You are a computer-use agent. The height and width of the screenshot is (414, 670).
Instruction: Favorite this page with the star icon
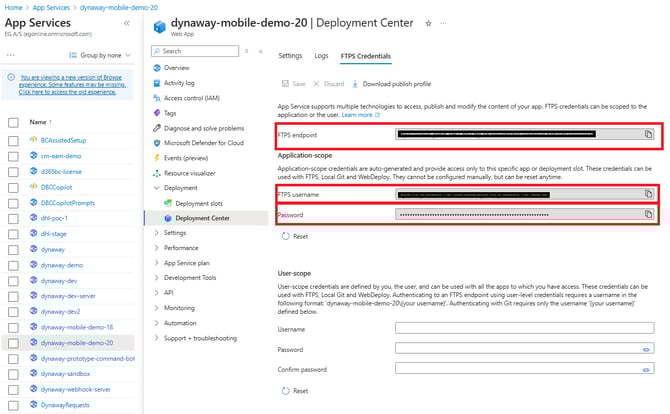[x=429, y=22]
